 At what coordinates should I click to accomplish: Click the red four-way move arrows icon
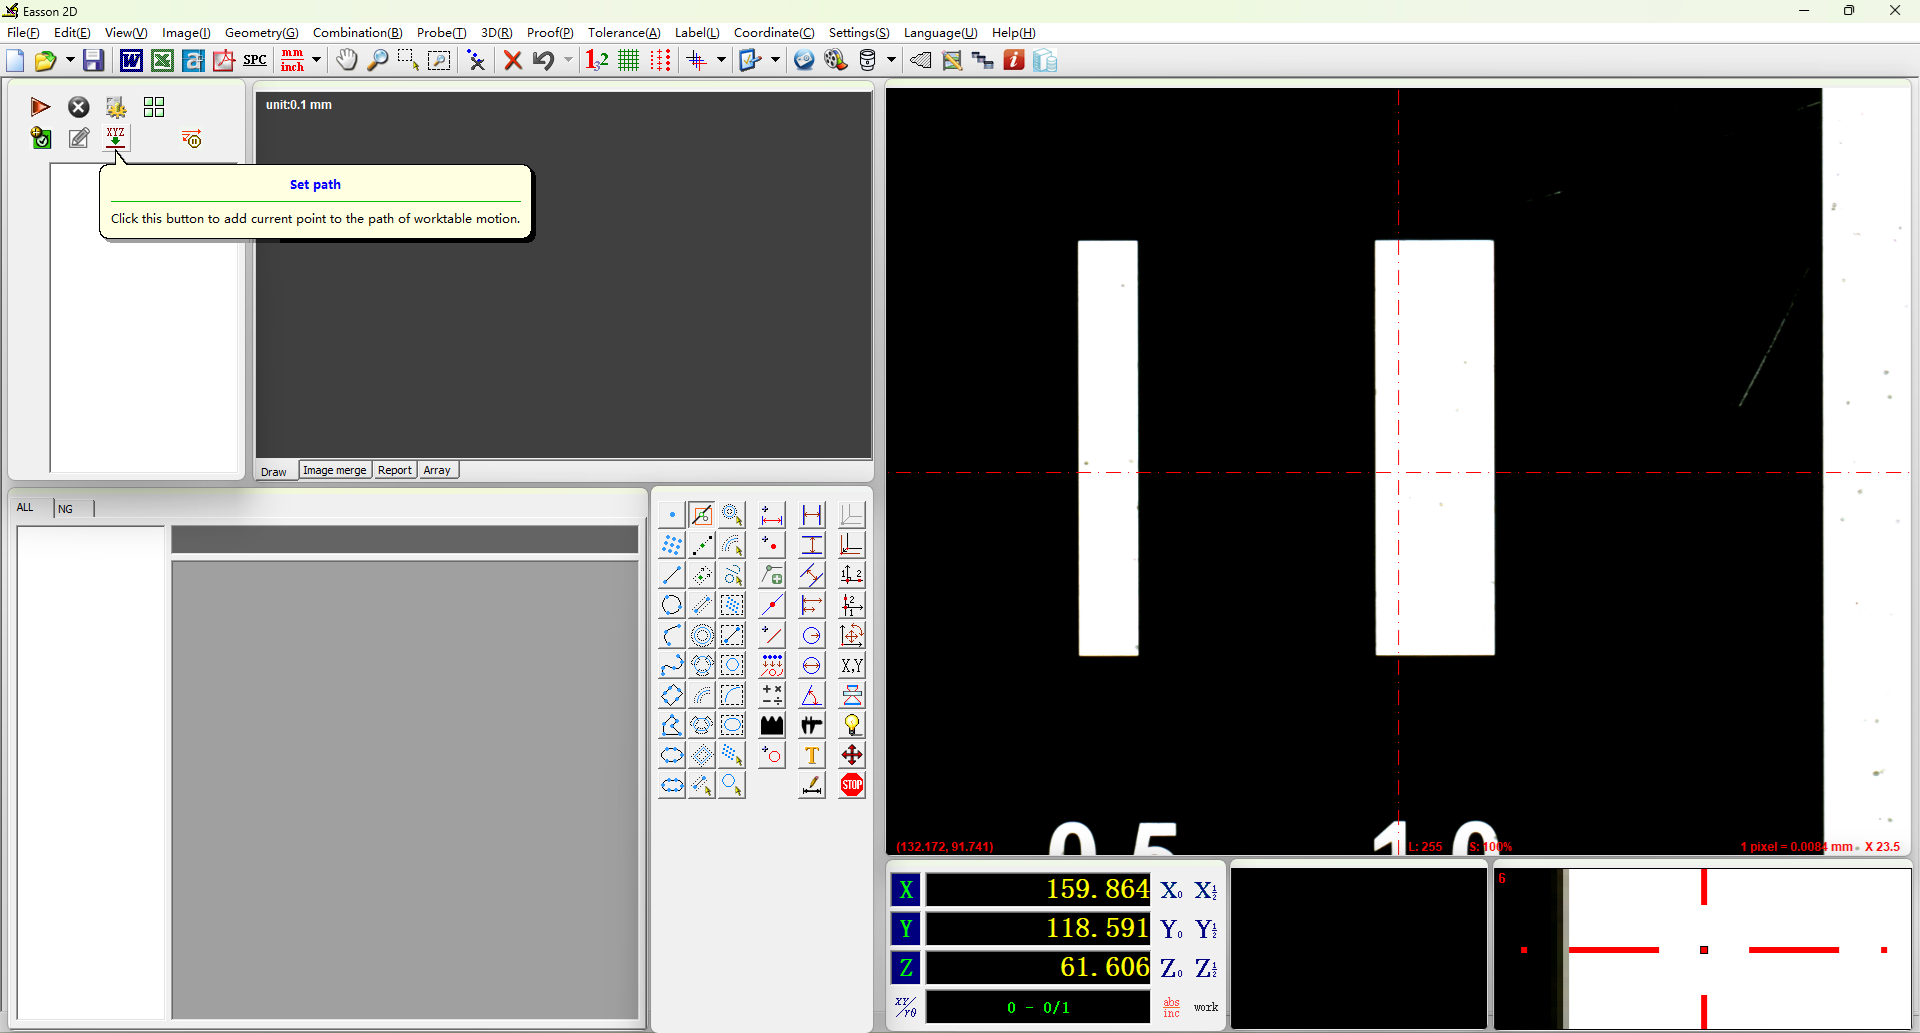(x=852, y=755)
